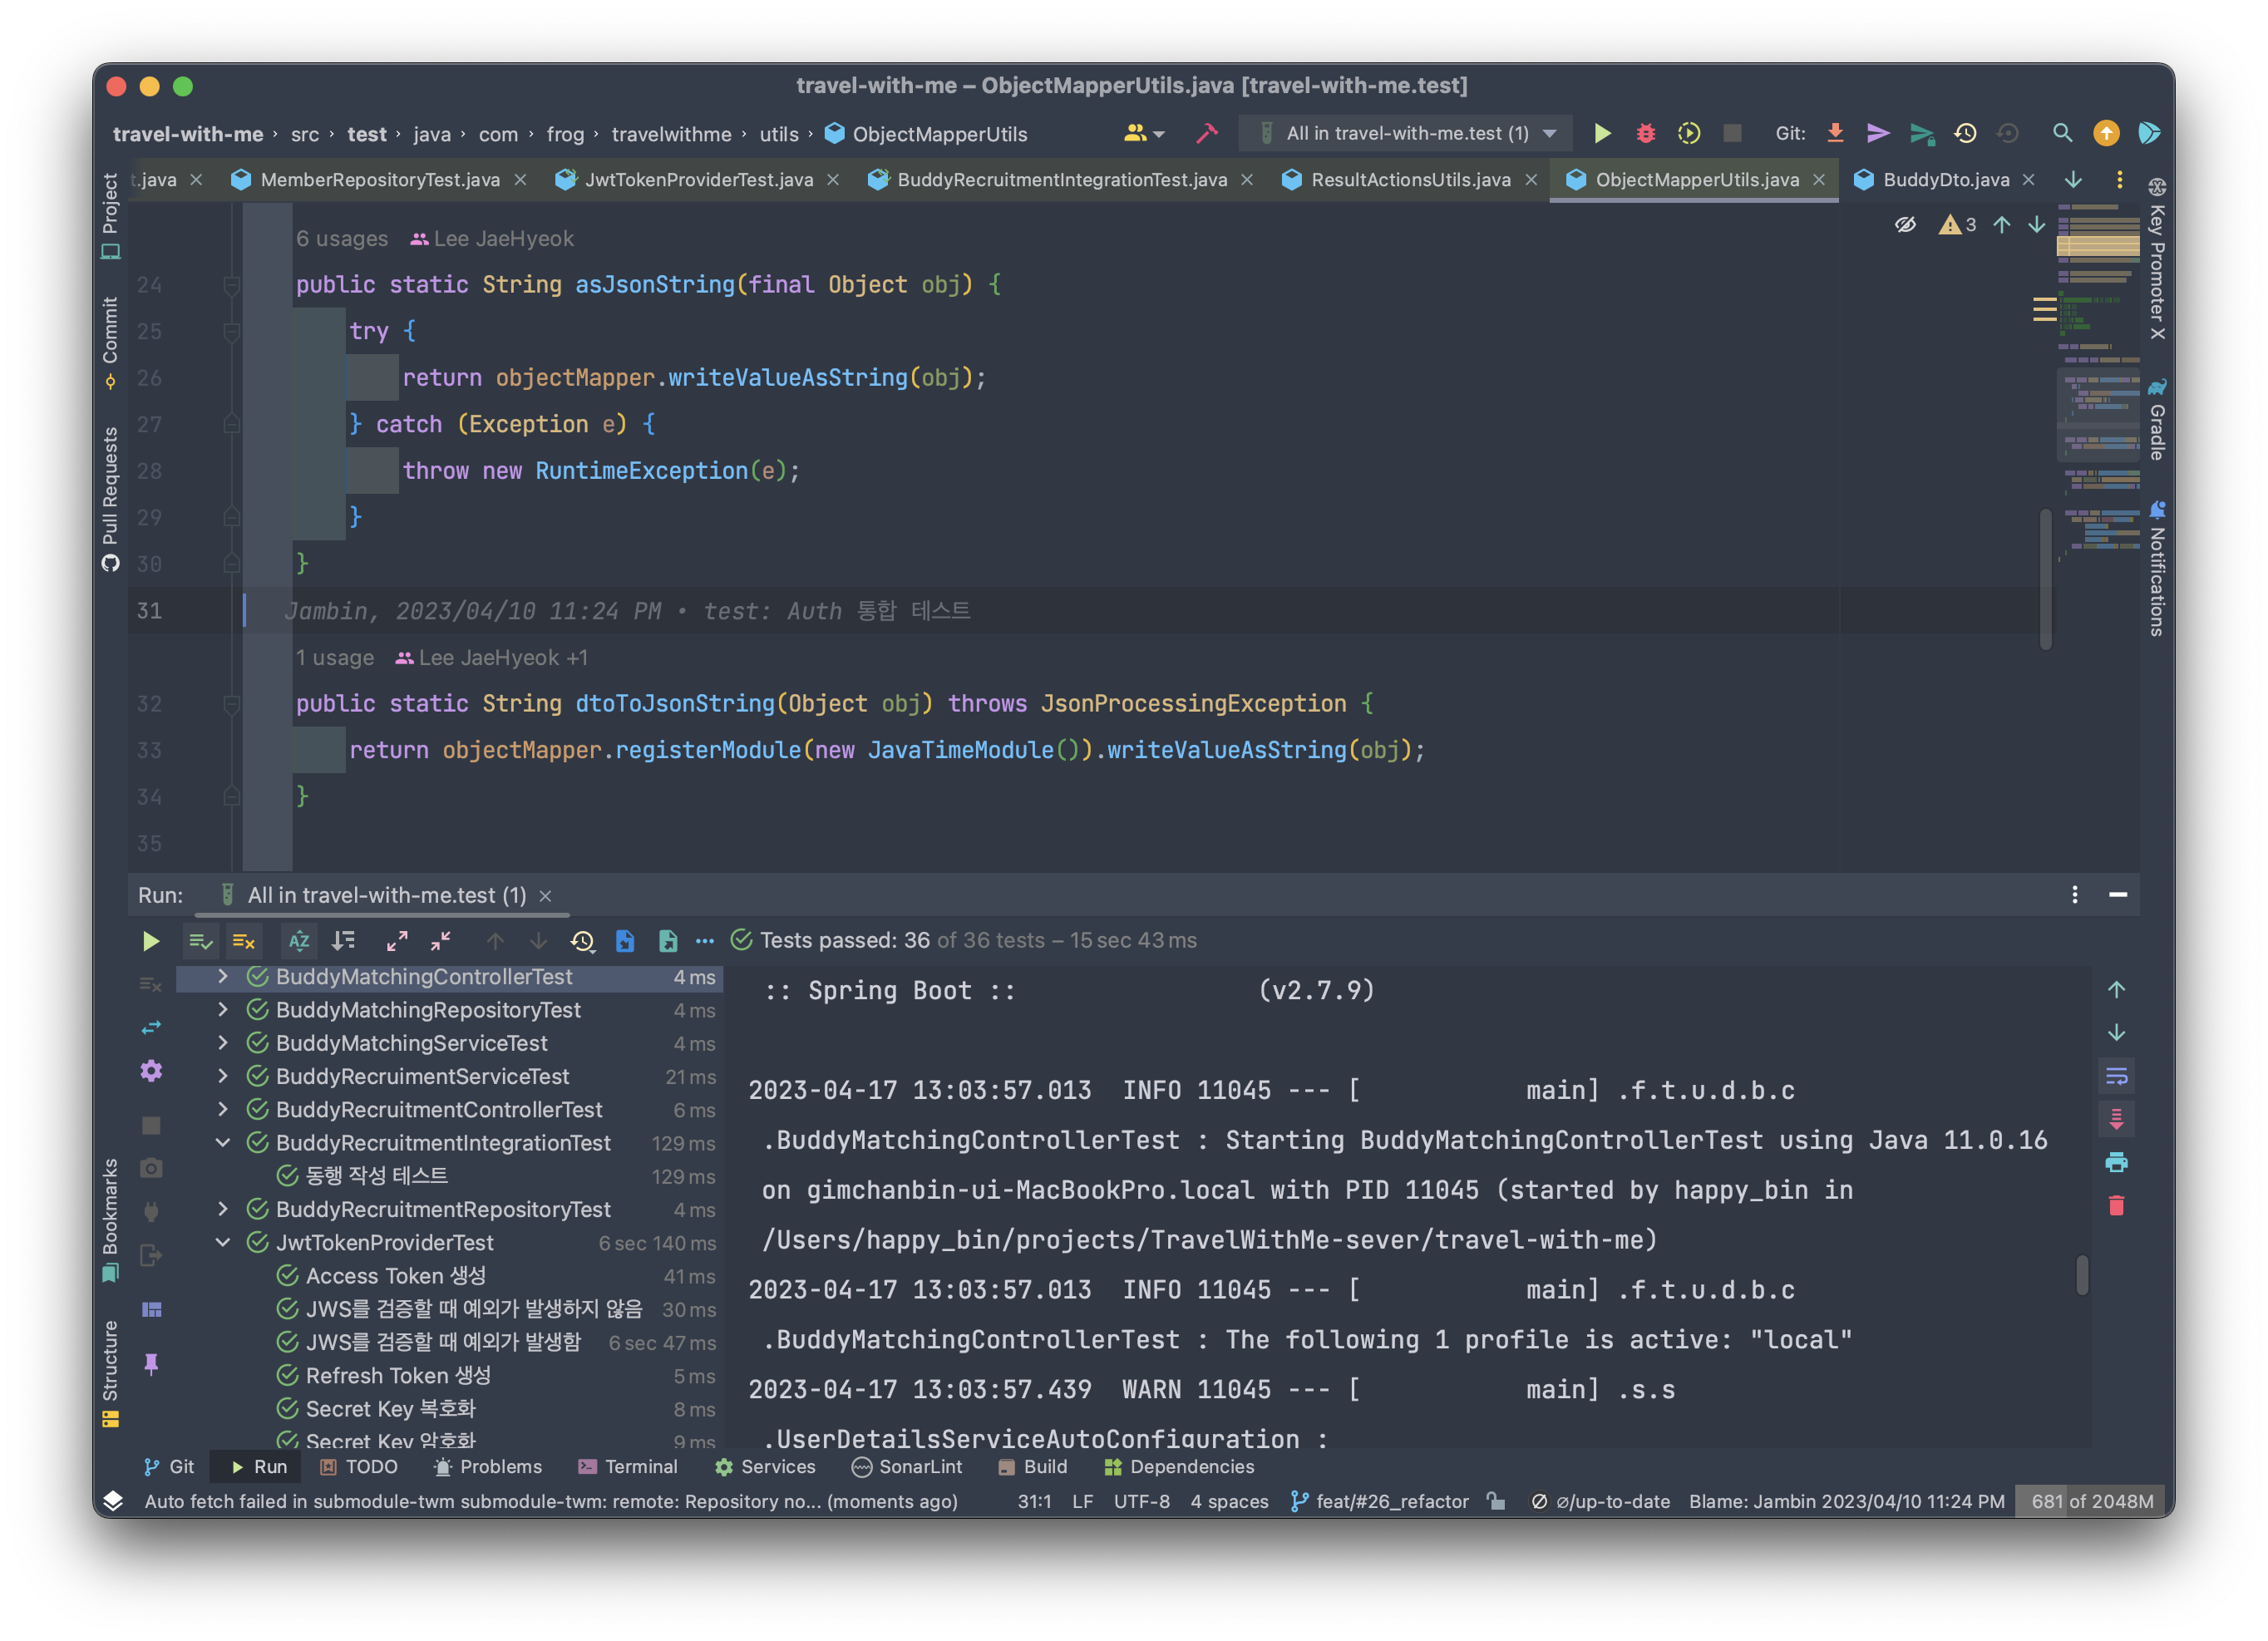The width and height of the screenshot is (2268, 1641).
Task: Open Git history clock icon
Action: pyautogui.click(x=1965, y=133)
